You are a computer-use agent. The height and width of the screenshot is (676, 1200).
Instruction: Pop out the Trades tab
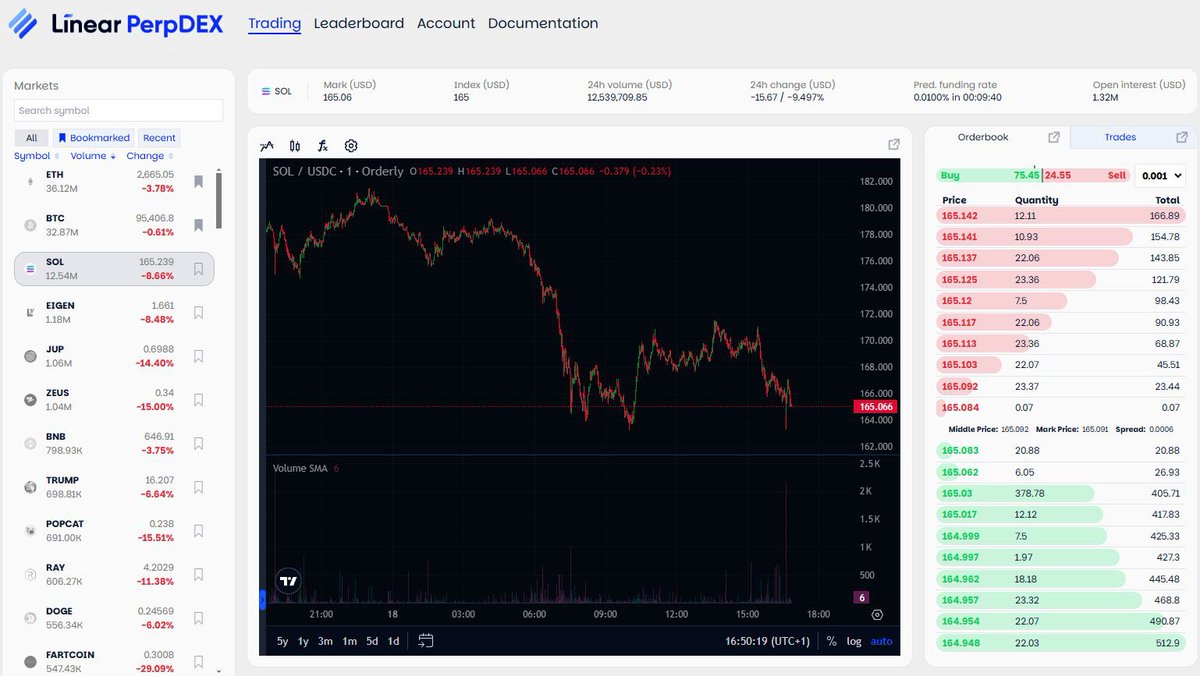pos(1182,137)
